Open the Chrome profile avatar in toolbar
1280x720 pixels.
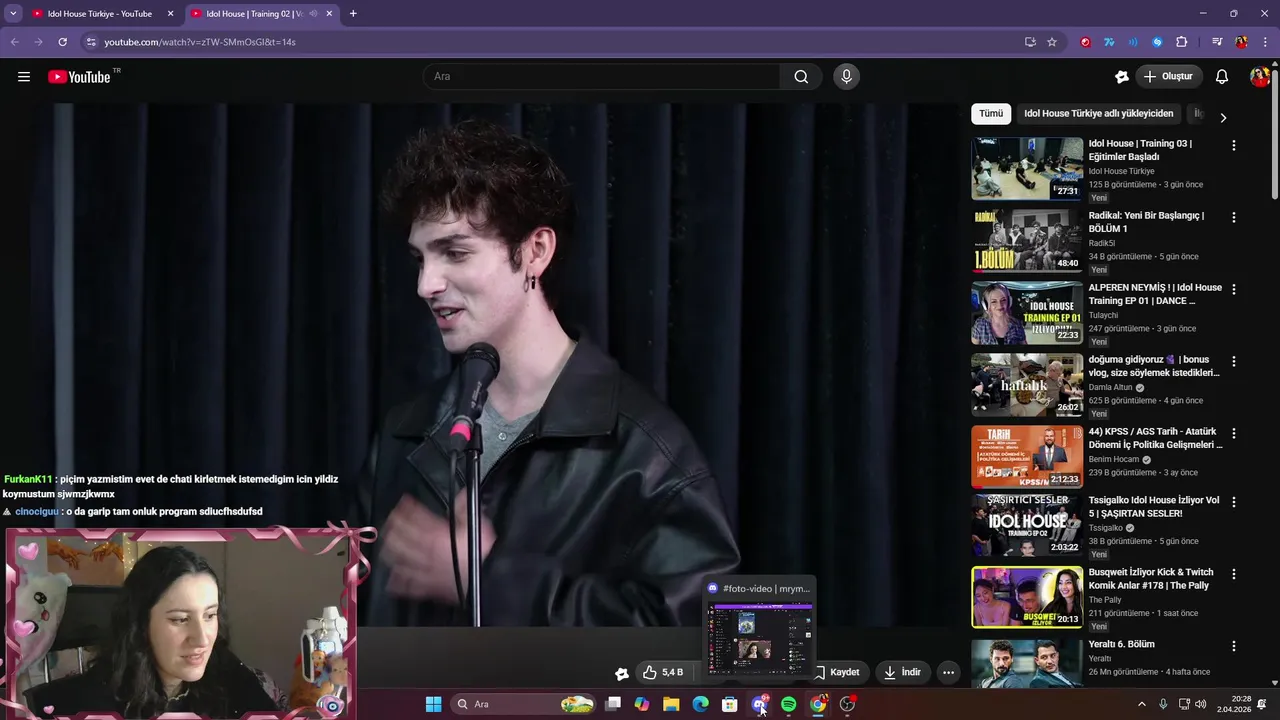(x=1241, y=42)
